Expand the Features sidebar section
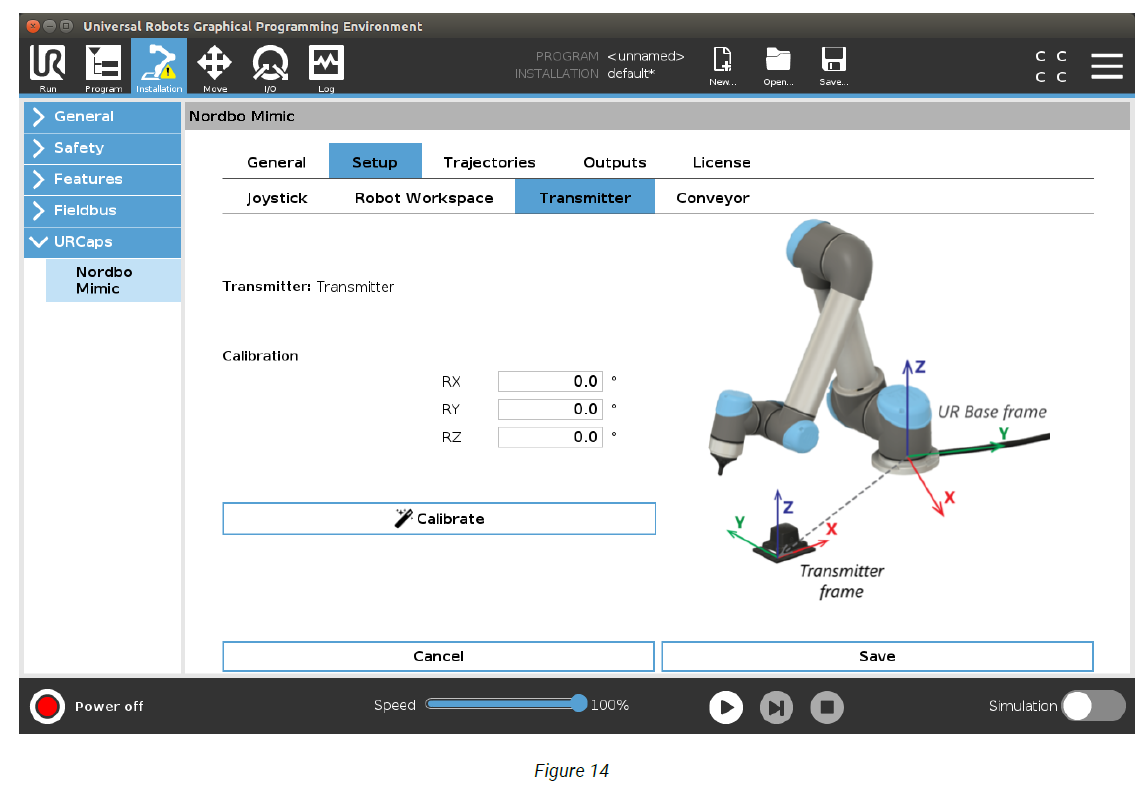 point(102,179)
